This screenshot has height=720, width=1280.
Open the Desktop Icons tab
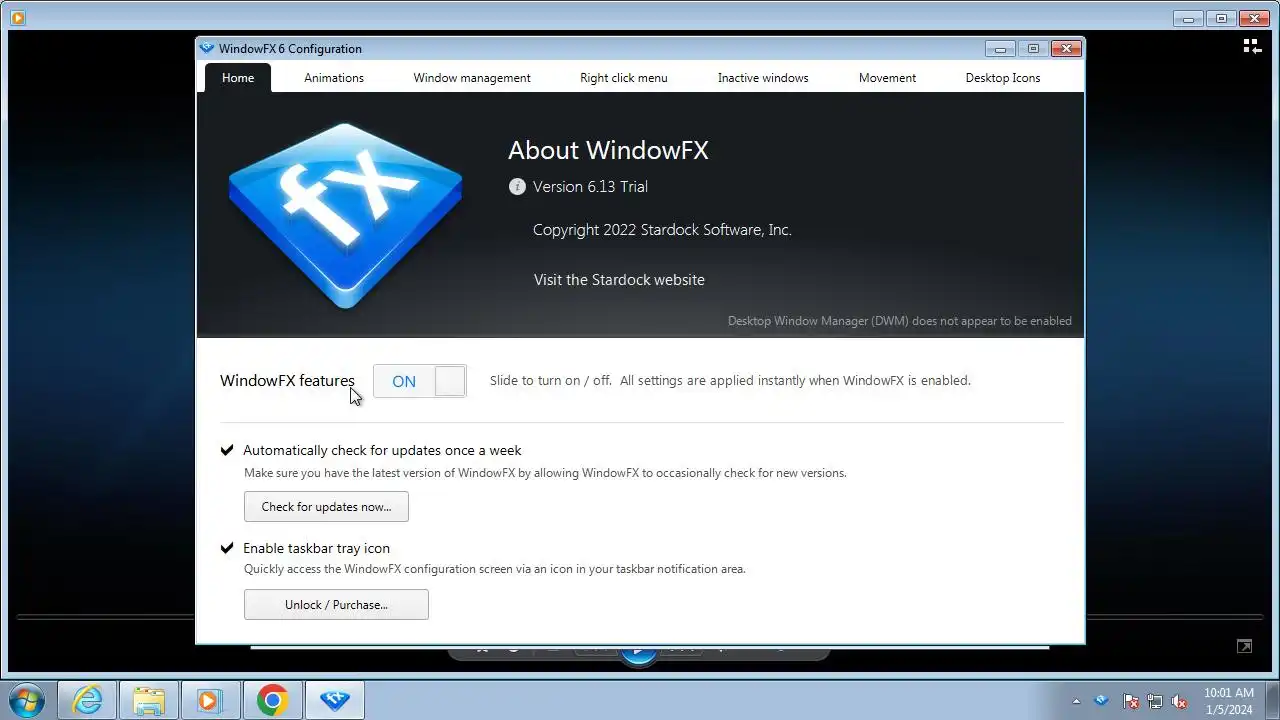coord(1003,78)
